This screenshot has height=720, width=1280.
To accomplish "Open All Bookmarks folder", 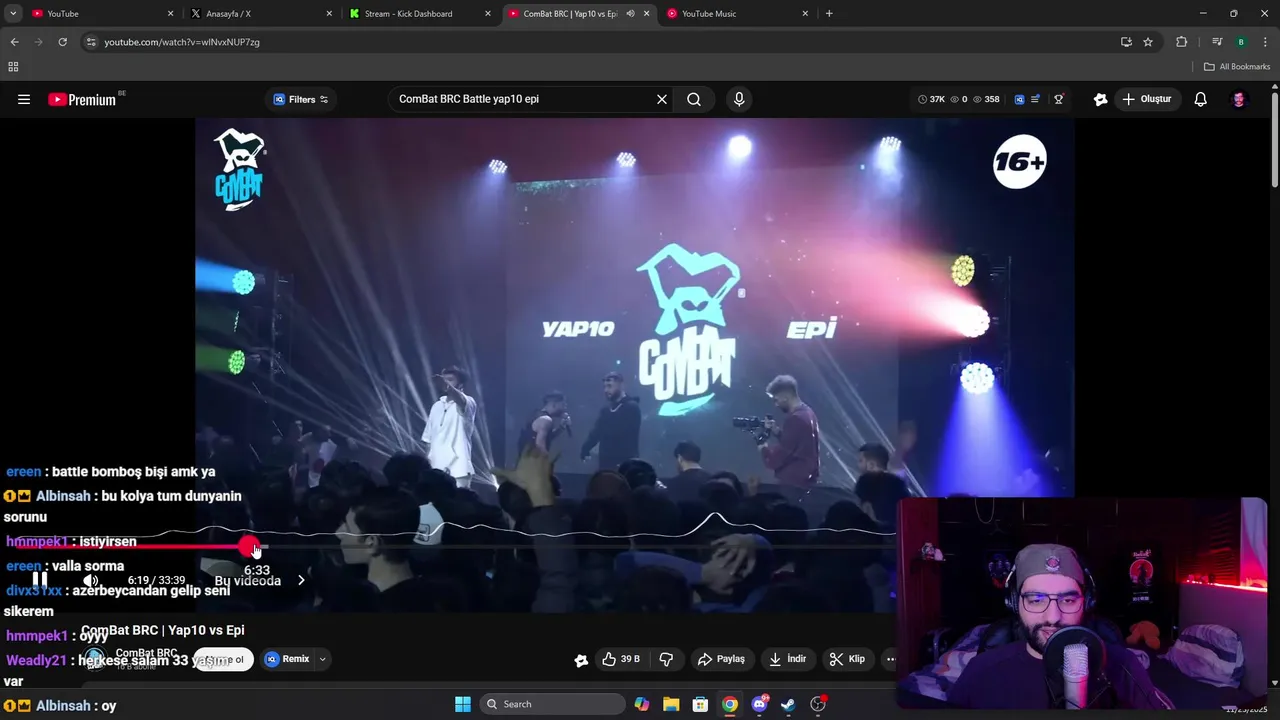I will tap(1237, 67).
